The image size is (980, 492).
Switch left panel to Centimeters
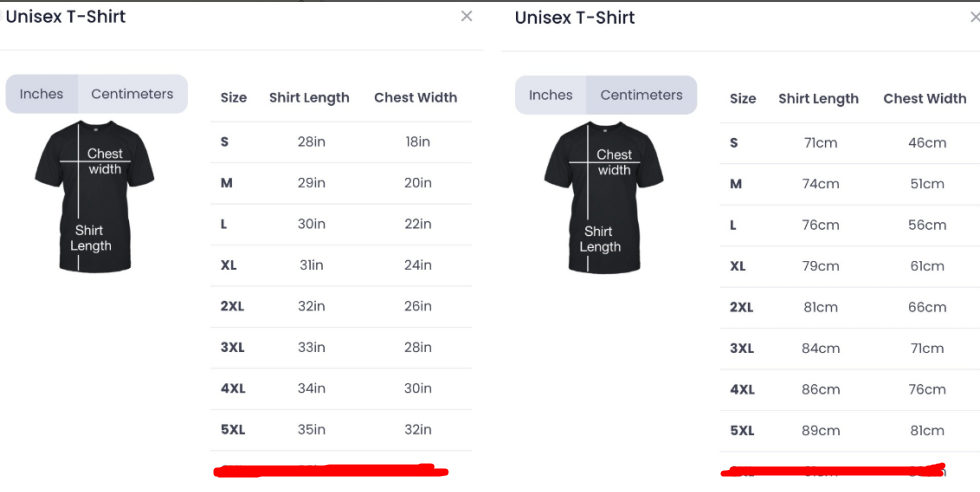tap(132, 94)
